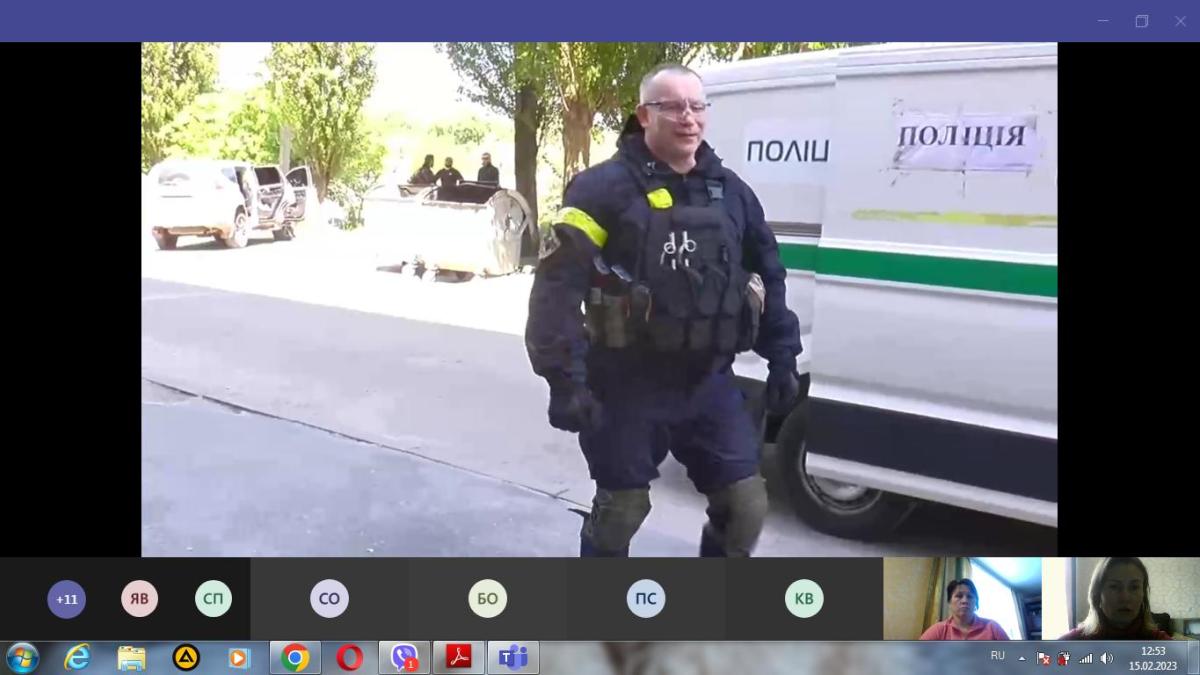The width and height of the screenshot is (1200, 675).
Task: Open Windows Explorer folder icon
Action: (x=131, y=657)
